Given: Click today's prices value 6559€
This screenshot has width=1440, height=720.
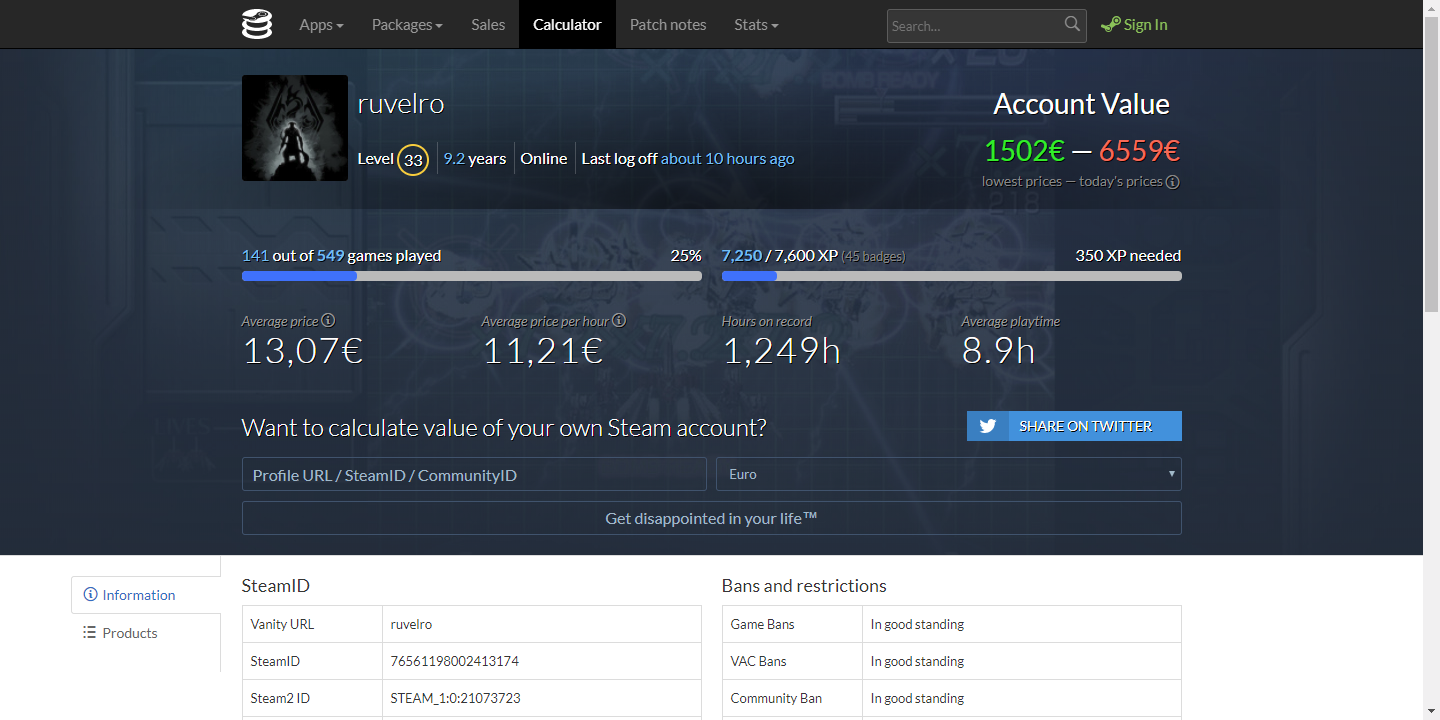Looking at the screenshot, I should point(1140,150).
